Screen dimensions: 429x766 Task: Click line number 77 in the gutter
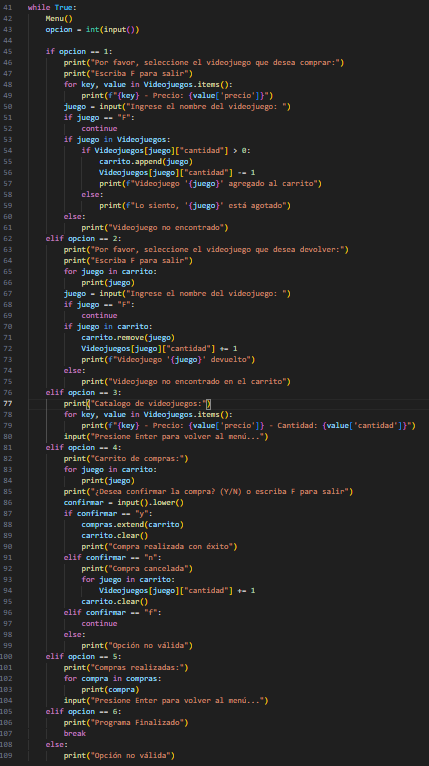[x=8, y=403]
